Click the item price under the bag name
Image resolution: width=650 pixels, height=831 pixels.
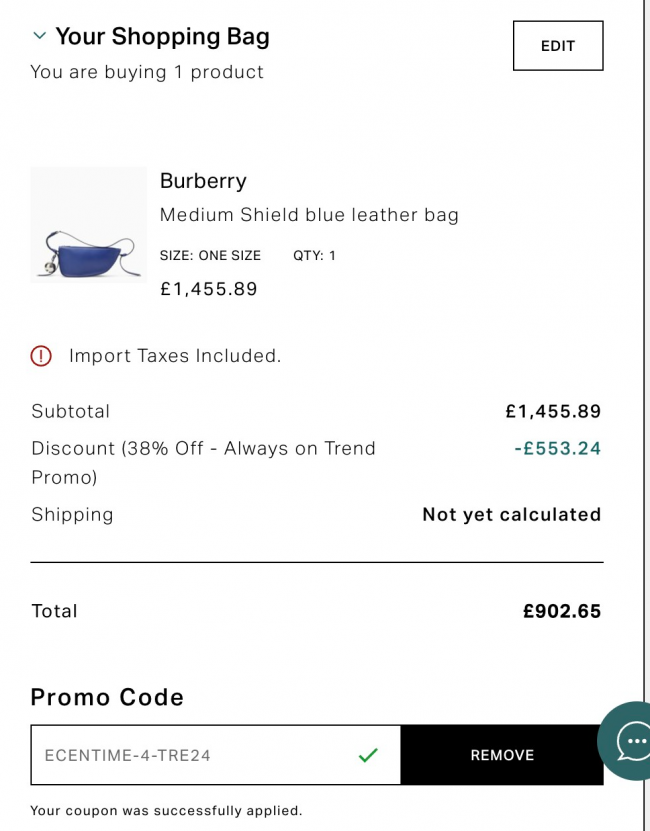208,289
